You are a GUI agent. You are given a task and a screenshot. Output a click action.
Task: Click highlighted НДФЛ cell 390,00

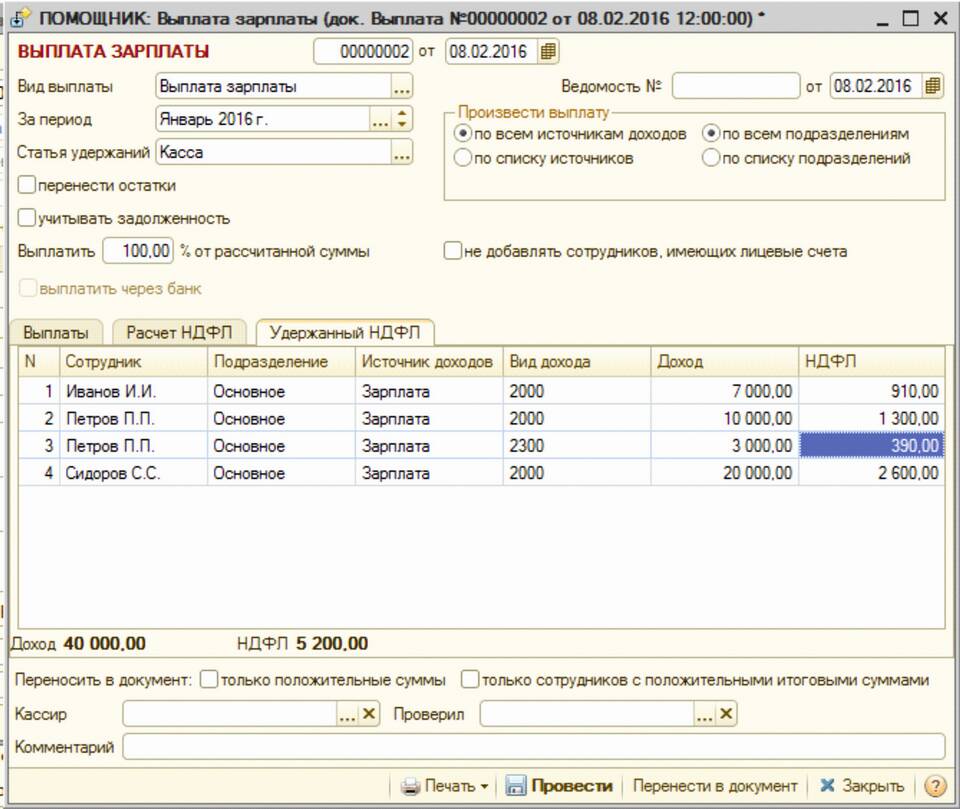coord(871,445)
